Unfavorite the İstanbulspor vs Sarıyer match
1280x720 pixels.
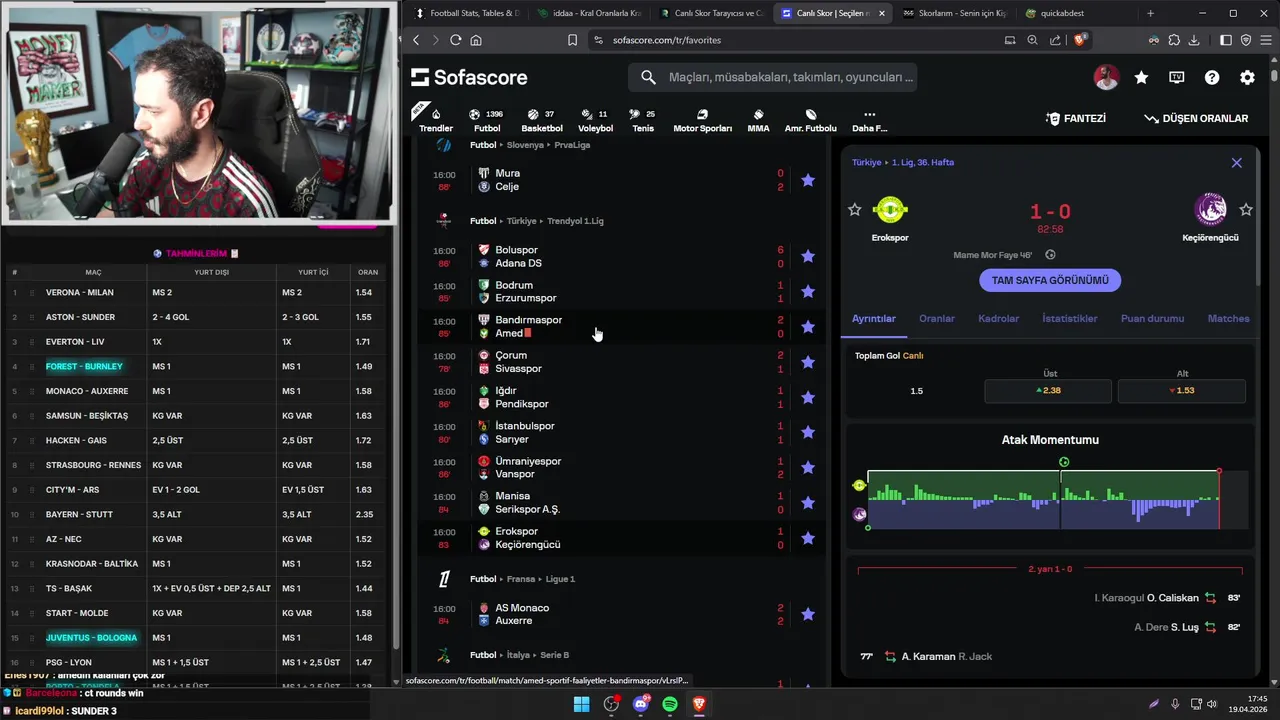(808, 432)
